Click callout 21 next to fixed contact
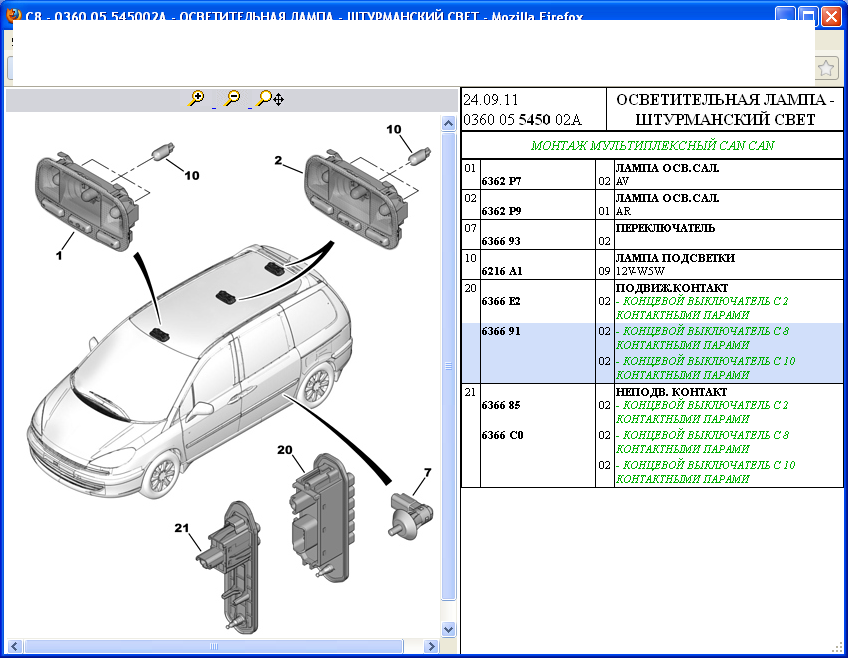 (181, 527)
